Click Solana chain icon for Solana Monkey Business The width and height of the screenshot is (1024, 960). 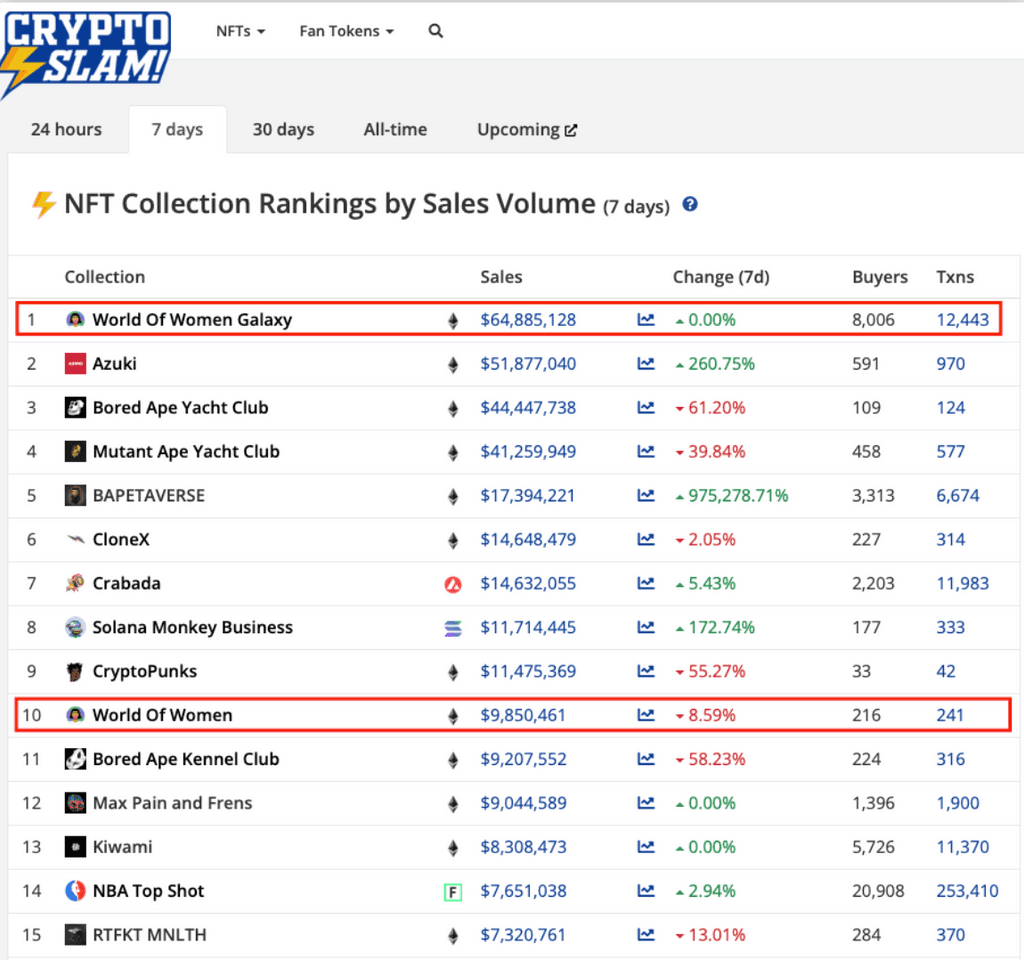[453, 628]
